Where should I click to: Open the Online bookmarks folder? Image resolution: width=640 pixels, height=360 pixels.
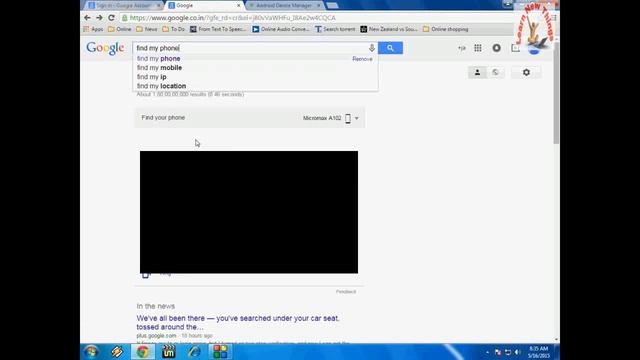[x=120, y=29]
